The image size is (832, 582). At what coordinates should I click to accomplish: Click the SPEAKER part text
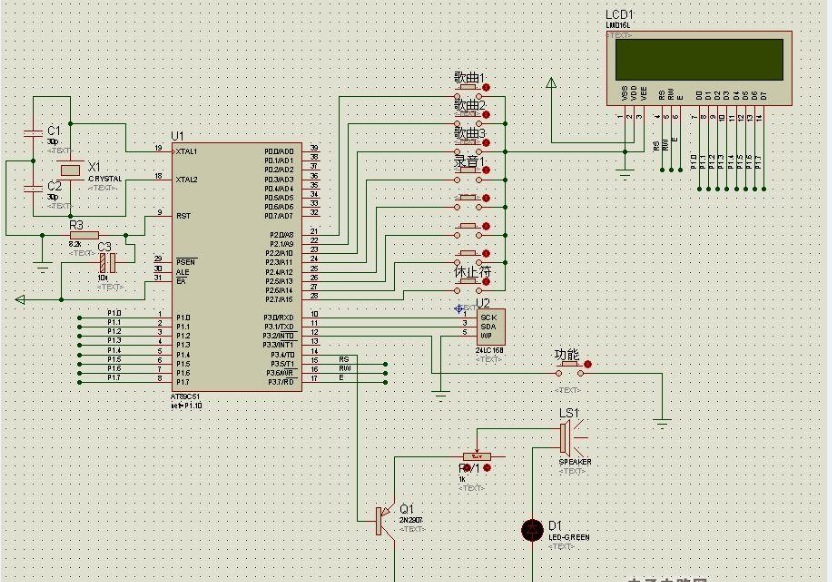[575, 462]
